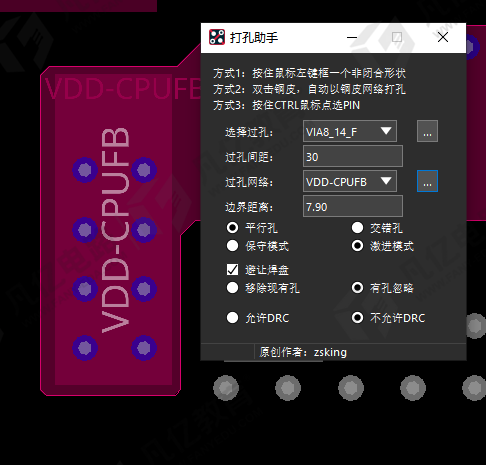Expand the VIA8_14_F via dropdown
Screen dimensions: 486x465
350,131
